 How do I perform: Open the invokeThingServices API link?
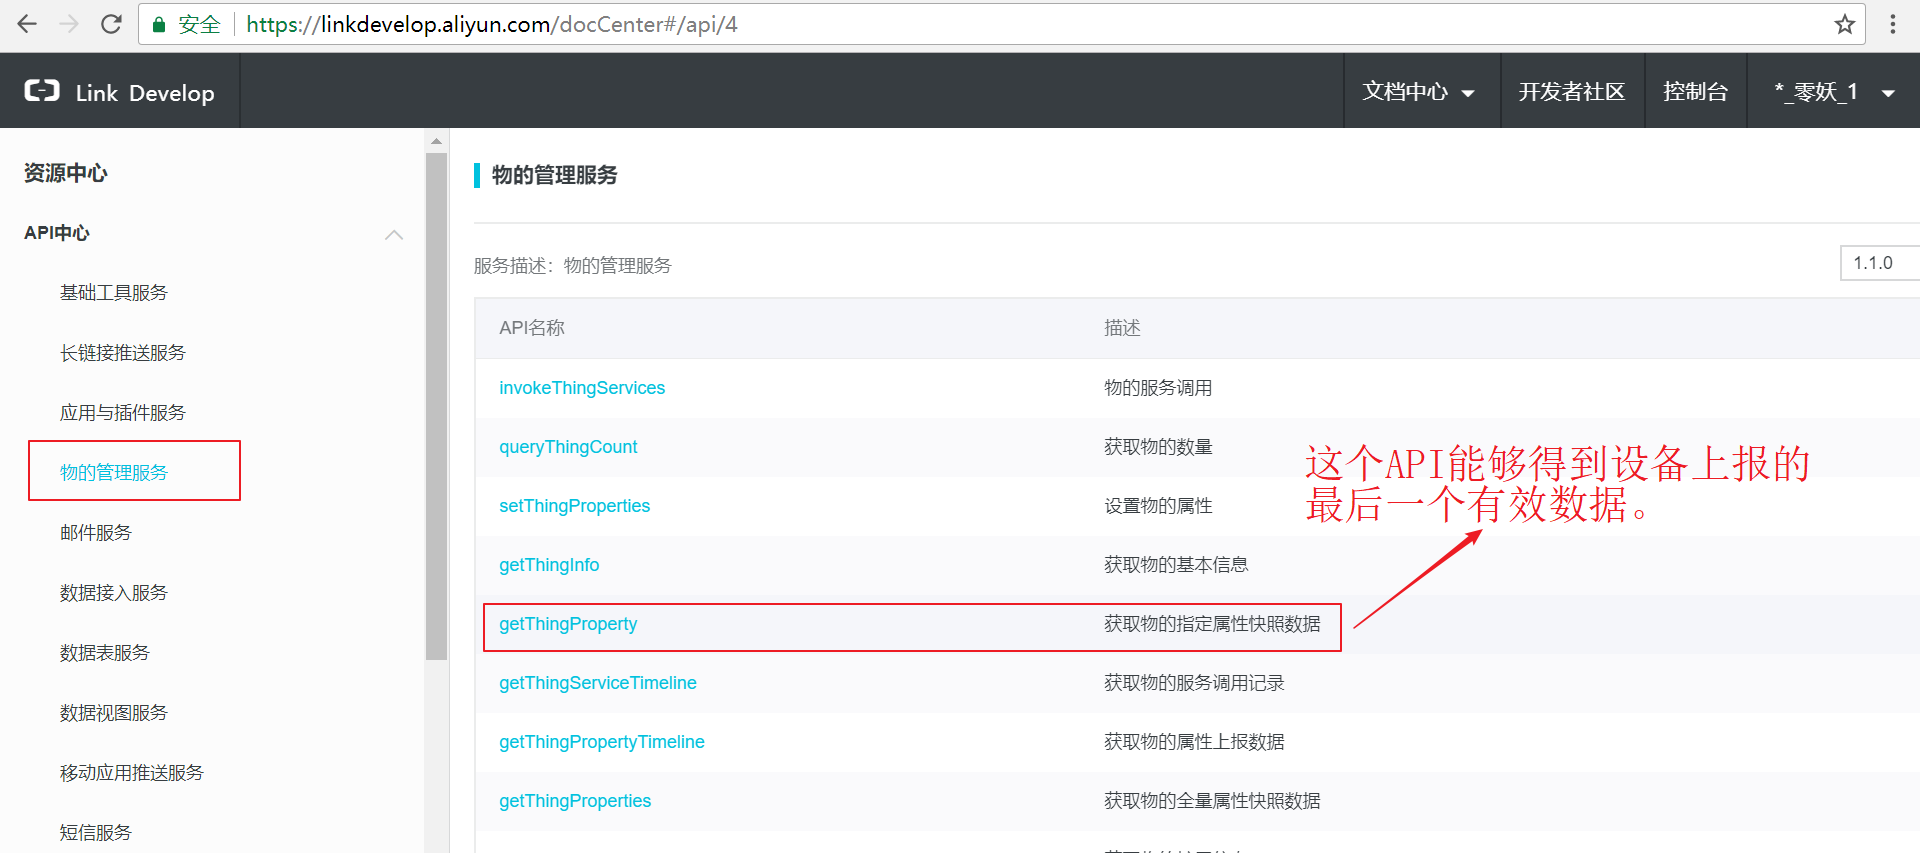click(x=582, y=388)
